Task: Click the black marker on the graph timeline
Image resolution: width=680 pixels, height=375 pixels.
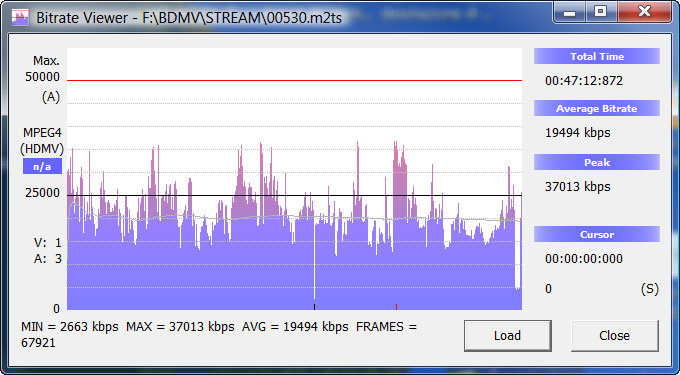Action: coord(314,307)
